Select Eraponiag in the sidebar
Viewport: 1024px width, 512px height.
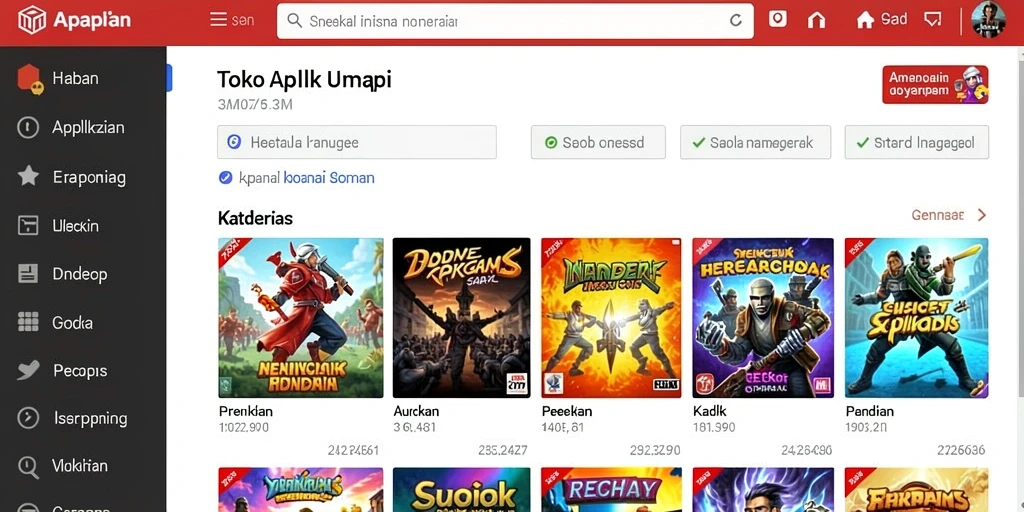pos(83,176)
